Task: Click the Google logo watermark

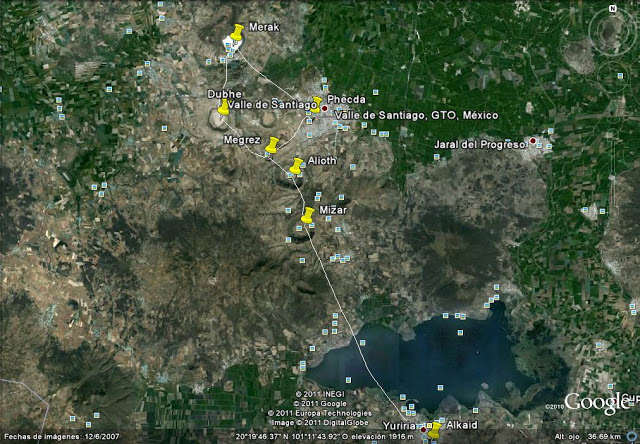Action: pos(597,403)
